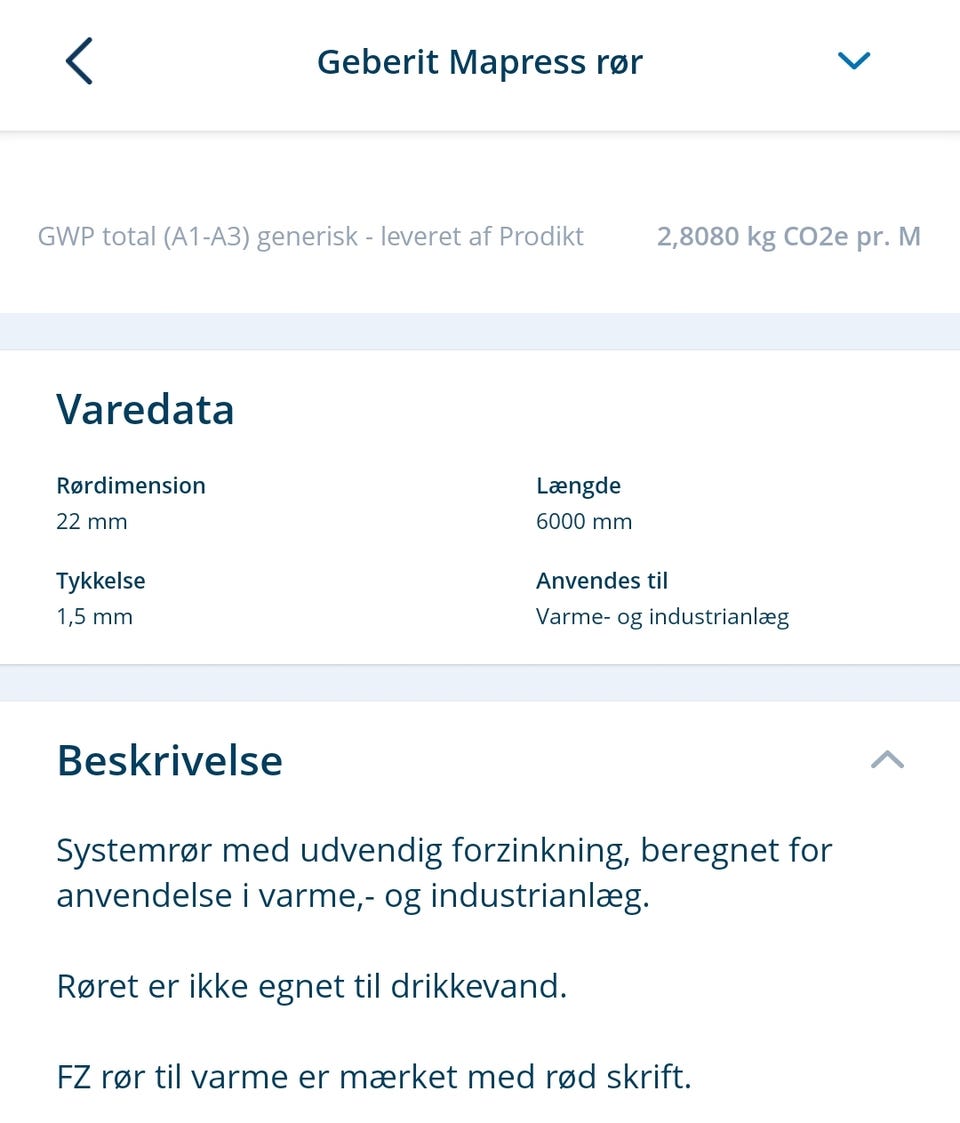Tap the 6000 mm length value
The height and width of the screenshot is (1123, 960).
point(584,521)
